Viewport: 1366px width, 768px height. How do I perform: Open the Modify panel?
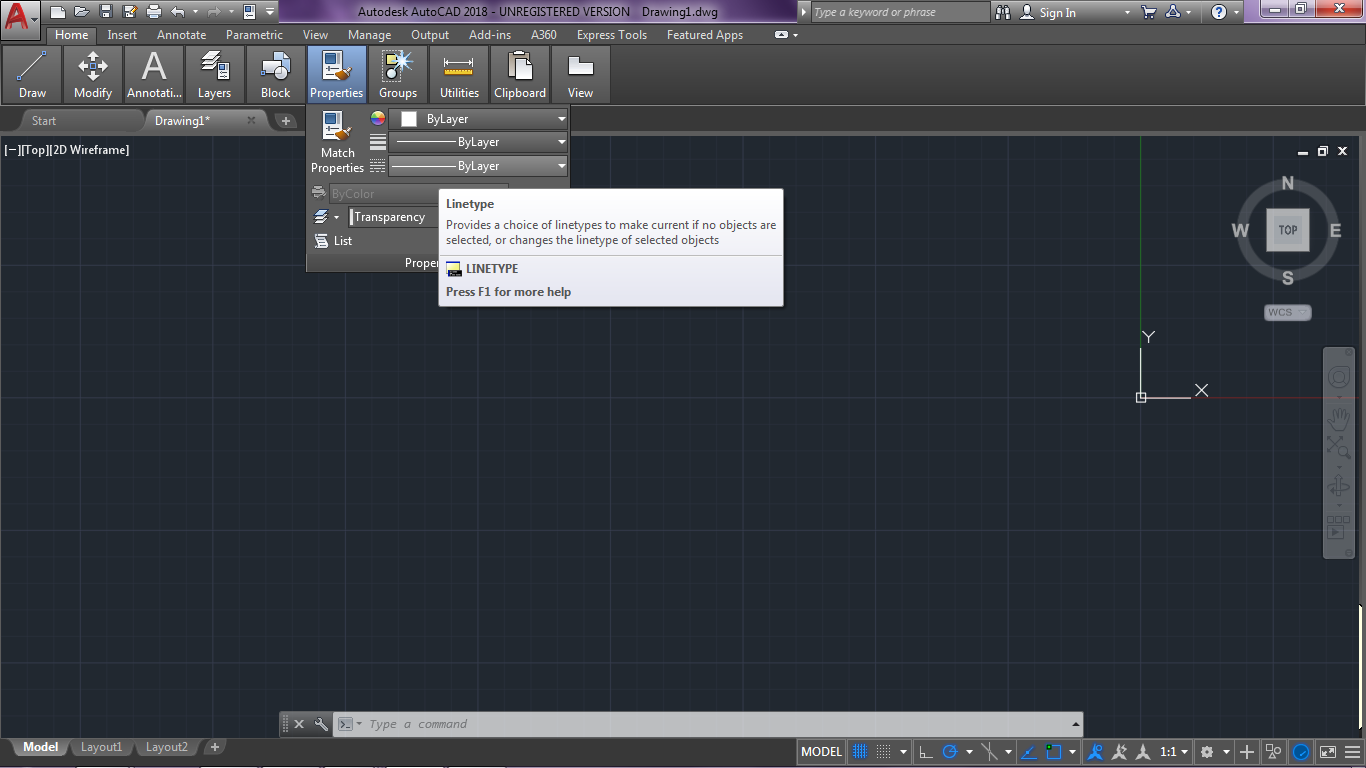tap(93, 74)
